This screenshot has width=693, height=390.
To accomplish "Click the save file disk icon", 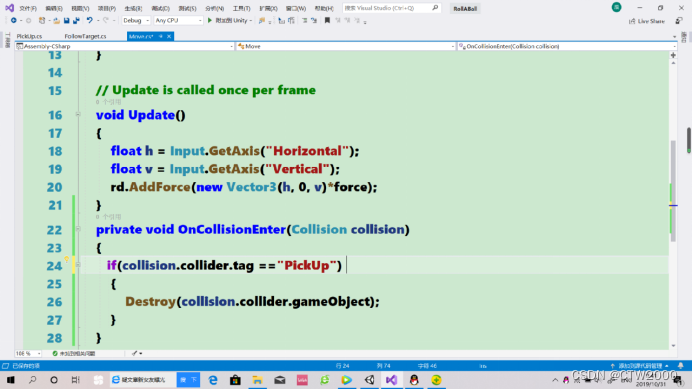I will point(66,20).
